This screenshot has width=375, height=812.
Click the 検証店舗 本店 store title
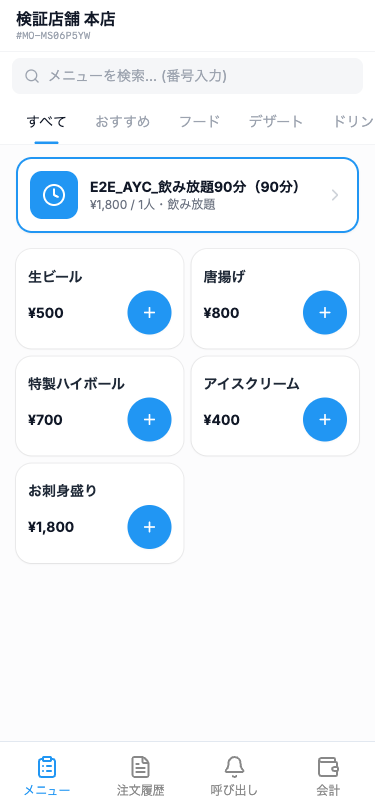pos(66,19)
